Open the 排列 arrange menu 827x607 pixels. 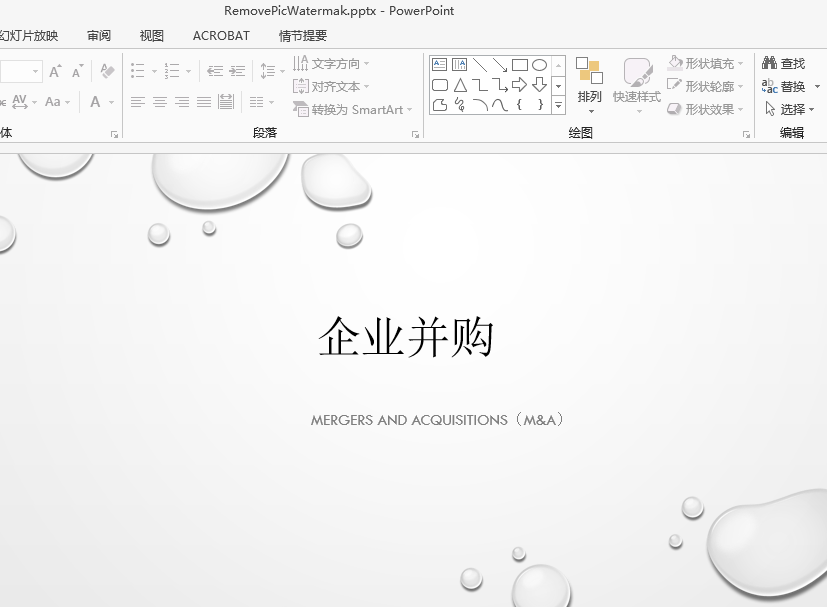589,84
